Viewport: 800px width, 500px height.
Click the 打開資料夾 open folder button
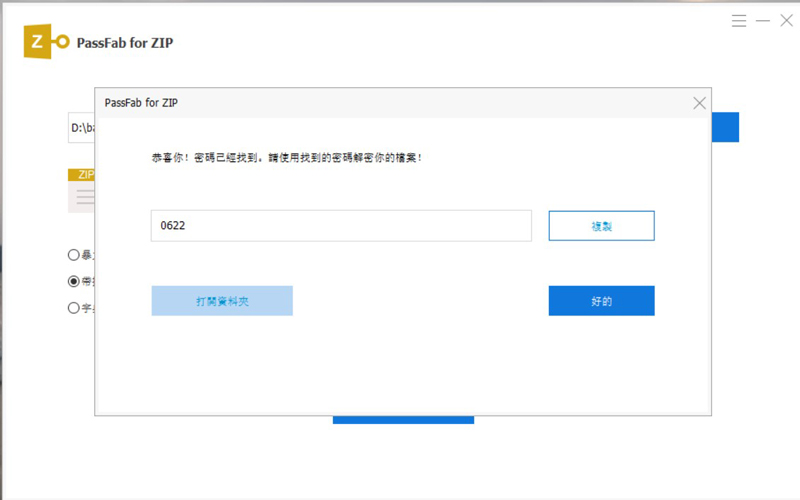tap(222, 301)
